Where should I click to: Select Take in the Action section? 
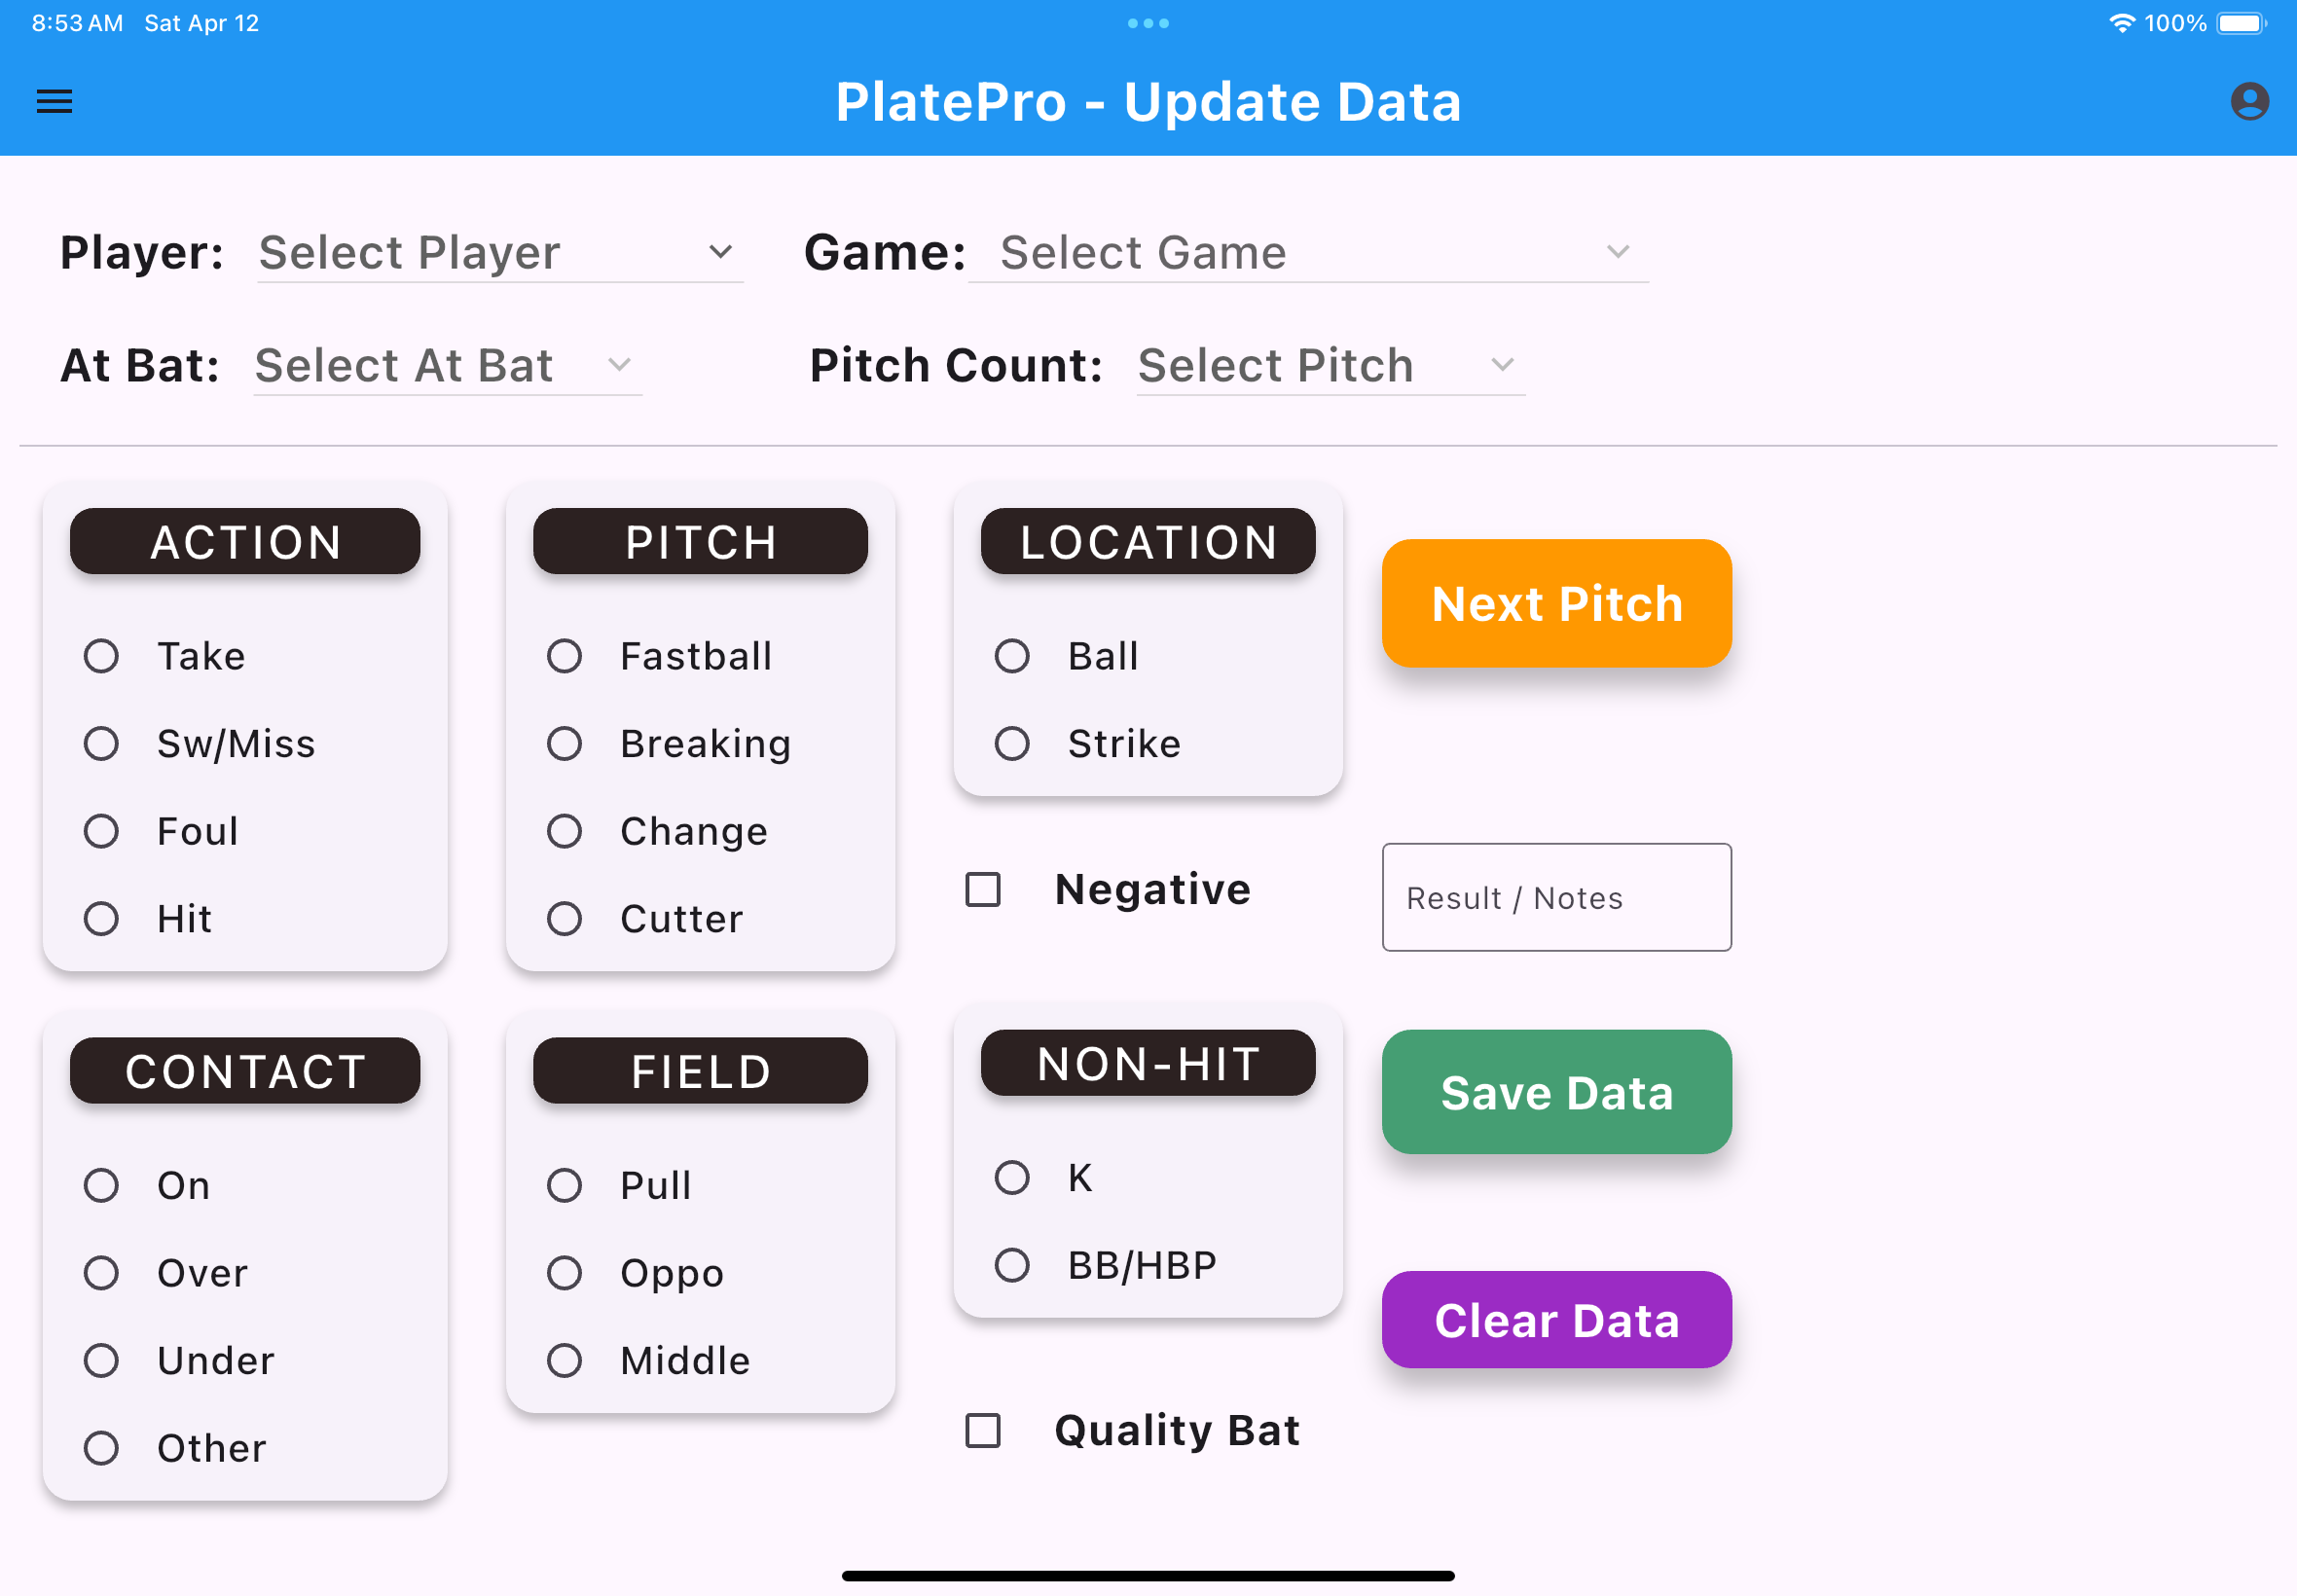click(x=100, y=656)
